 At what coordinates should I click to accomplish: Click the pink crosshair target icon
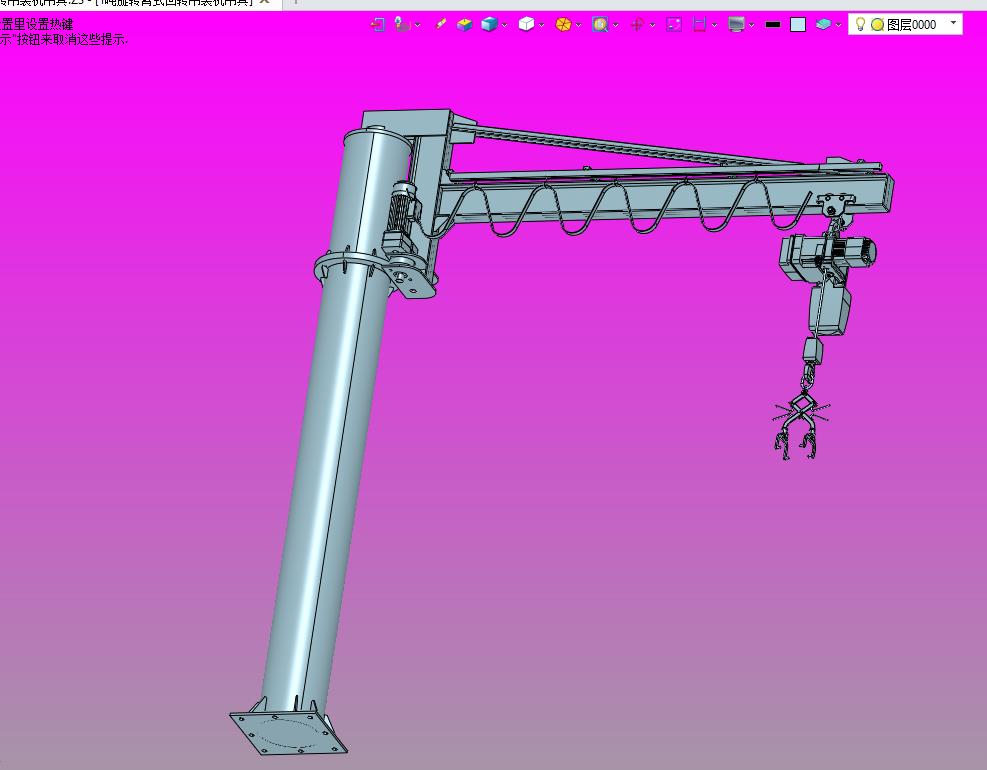(x=637, y=25)
